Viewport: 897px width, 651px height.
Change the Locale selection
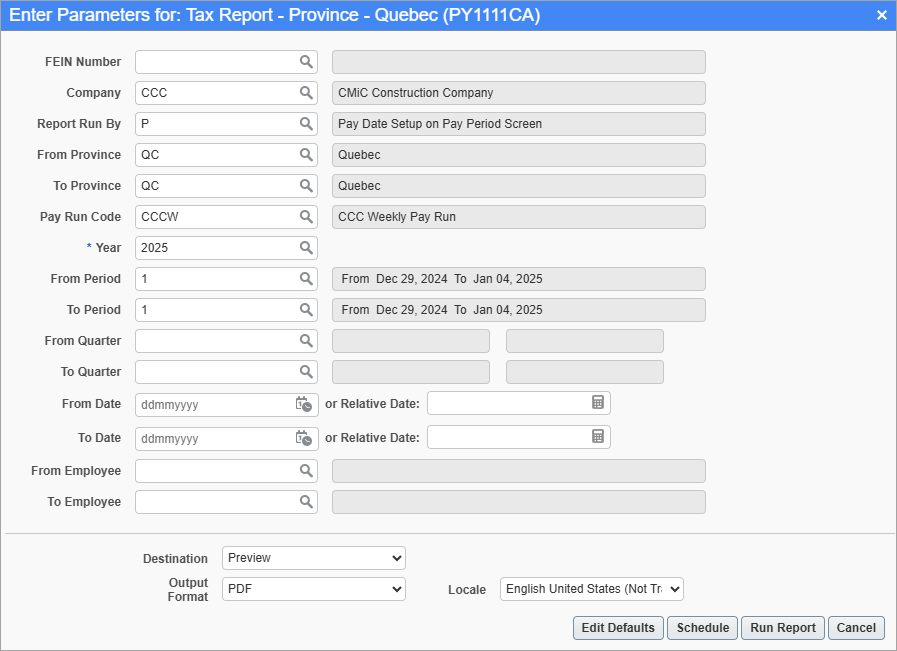(591, 589)
